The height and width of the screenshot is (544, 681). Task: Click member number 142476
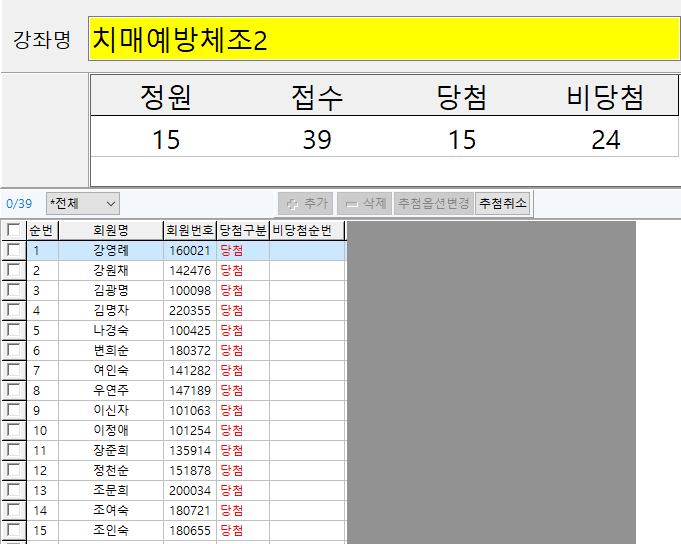coord(190,271)
